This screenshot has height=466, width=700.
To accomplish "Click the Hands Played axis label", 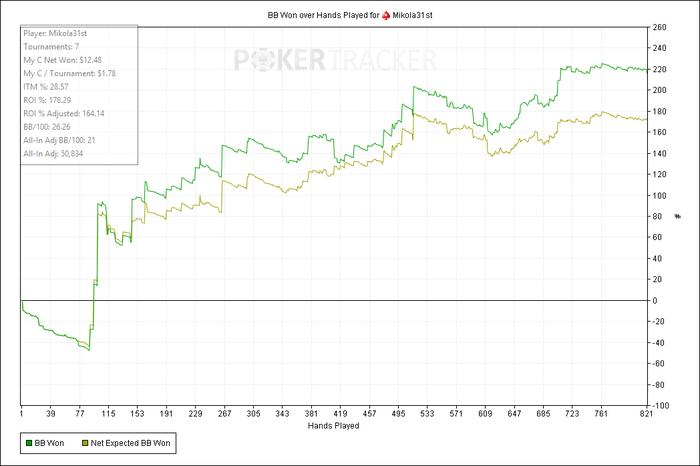I will pyautogui.click(x=333, y=426).
